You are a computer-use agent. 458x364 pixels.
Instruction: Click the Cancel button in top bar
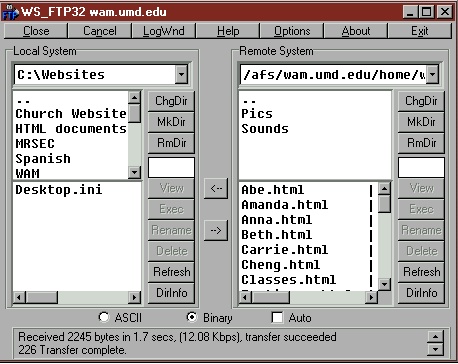(100, 31)
